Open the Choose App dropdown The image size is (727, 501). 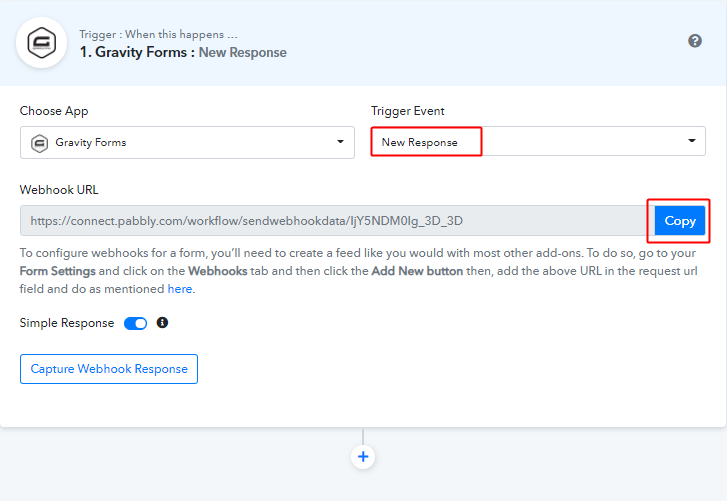click(x=187, y=142)
